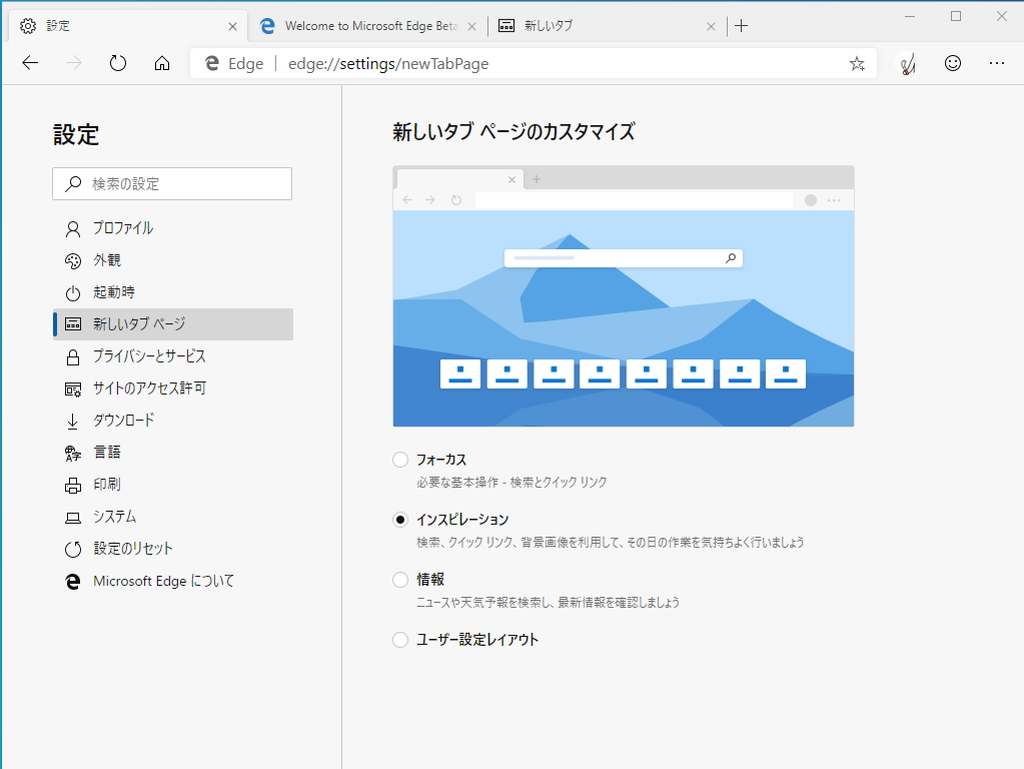
Task: Switch to Welcome to Microsoft Edge Beta tab
Action: click(368, 26)
